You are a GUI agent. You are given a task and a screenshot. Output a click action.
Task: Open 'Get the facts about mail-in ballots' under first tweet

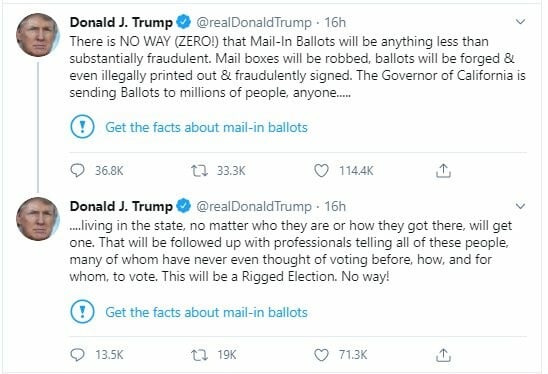pos(206,127)
